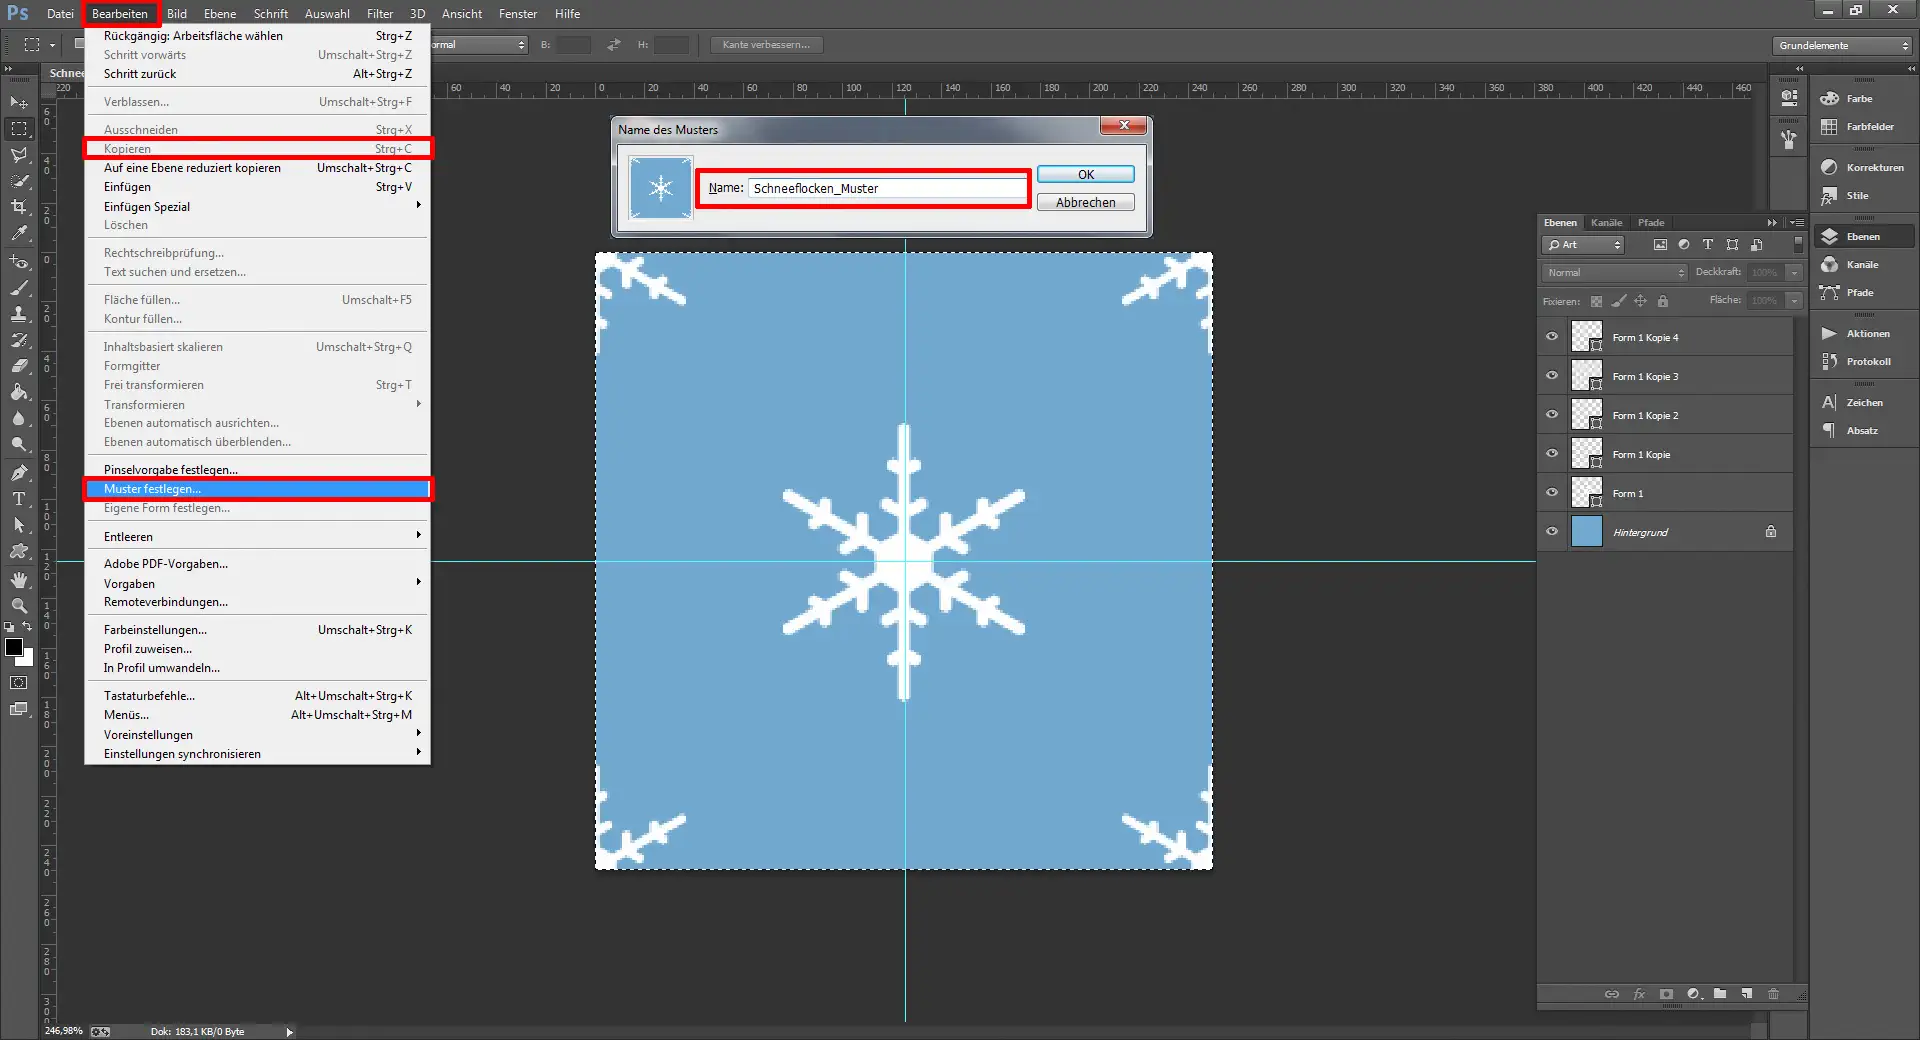This screenshot has height=1040, width=1920.
Task: Click the black foreground color swatch
Action: pyautogui.click(x=16, y=645)
